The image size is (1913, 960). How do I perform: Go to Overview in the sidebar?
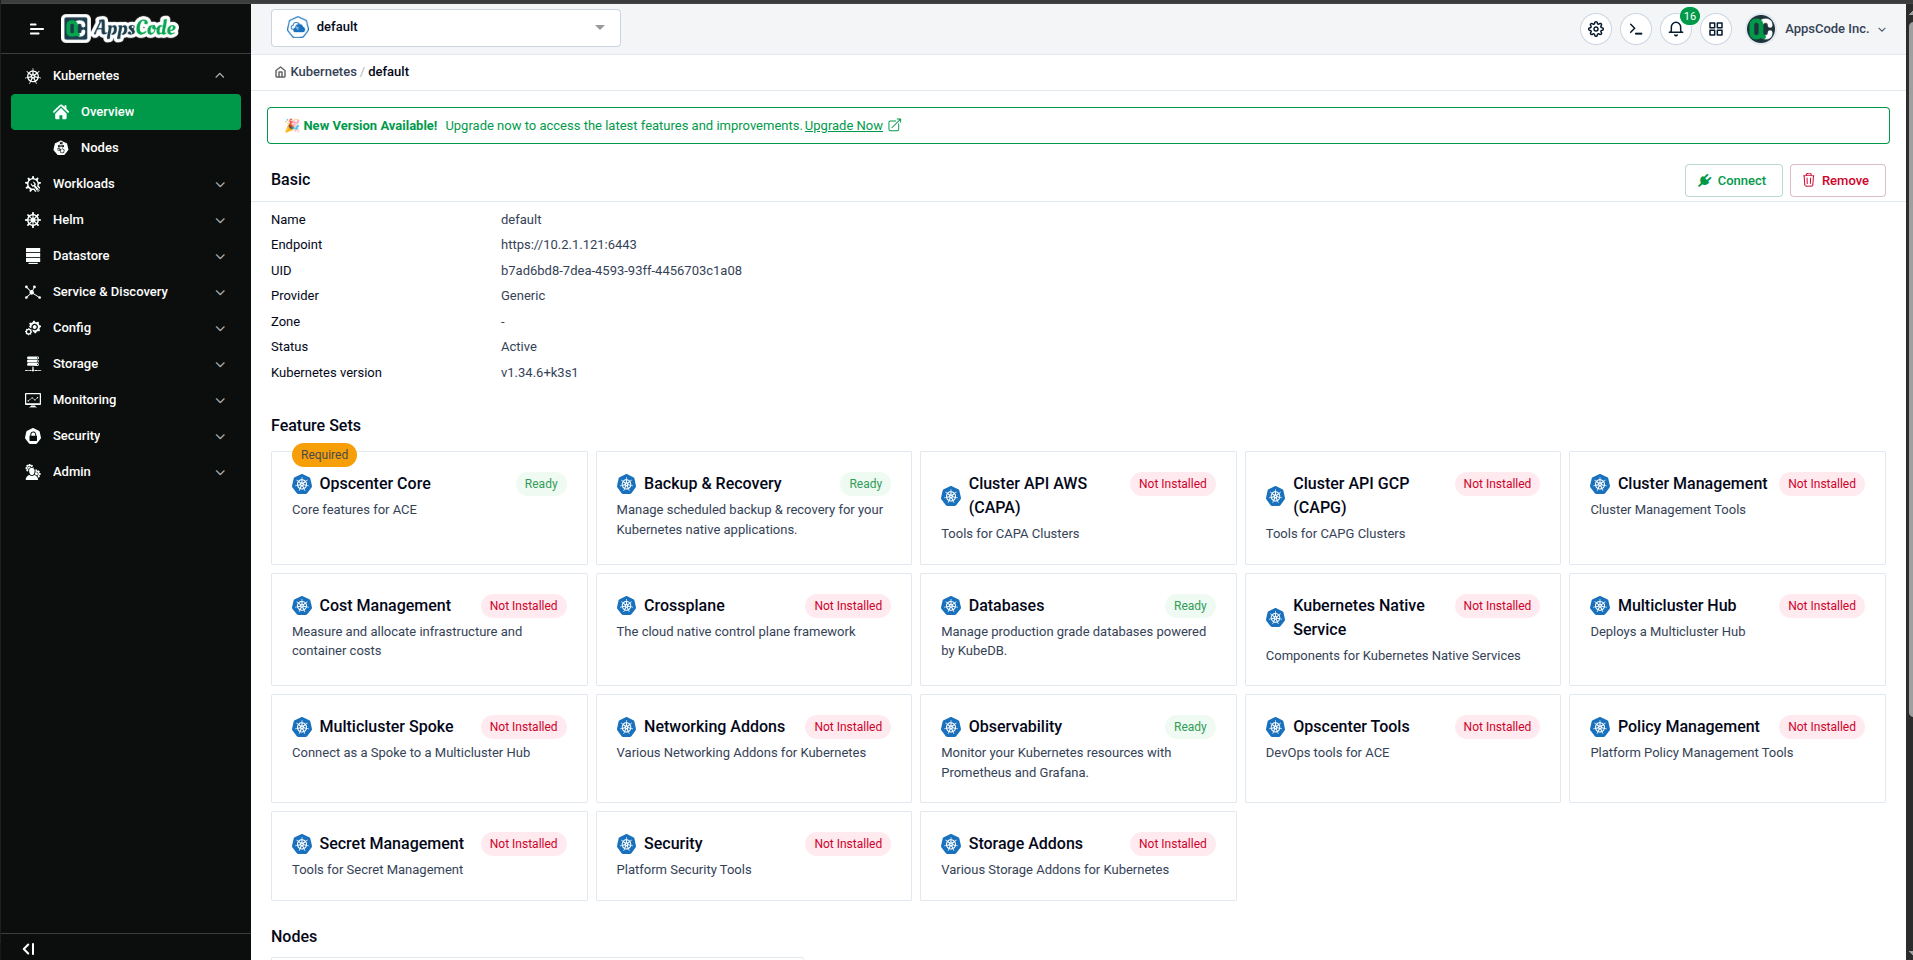click(x=106, y=111)
